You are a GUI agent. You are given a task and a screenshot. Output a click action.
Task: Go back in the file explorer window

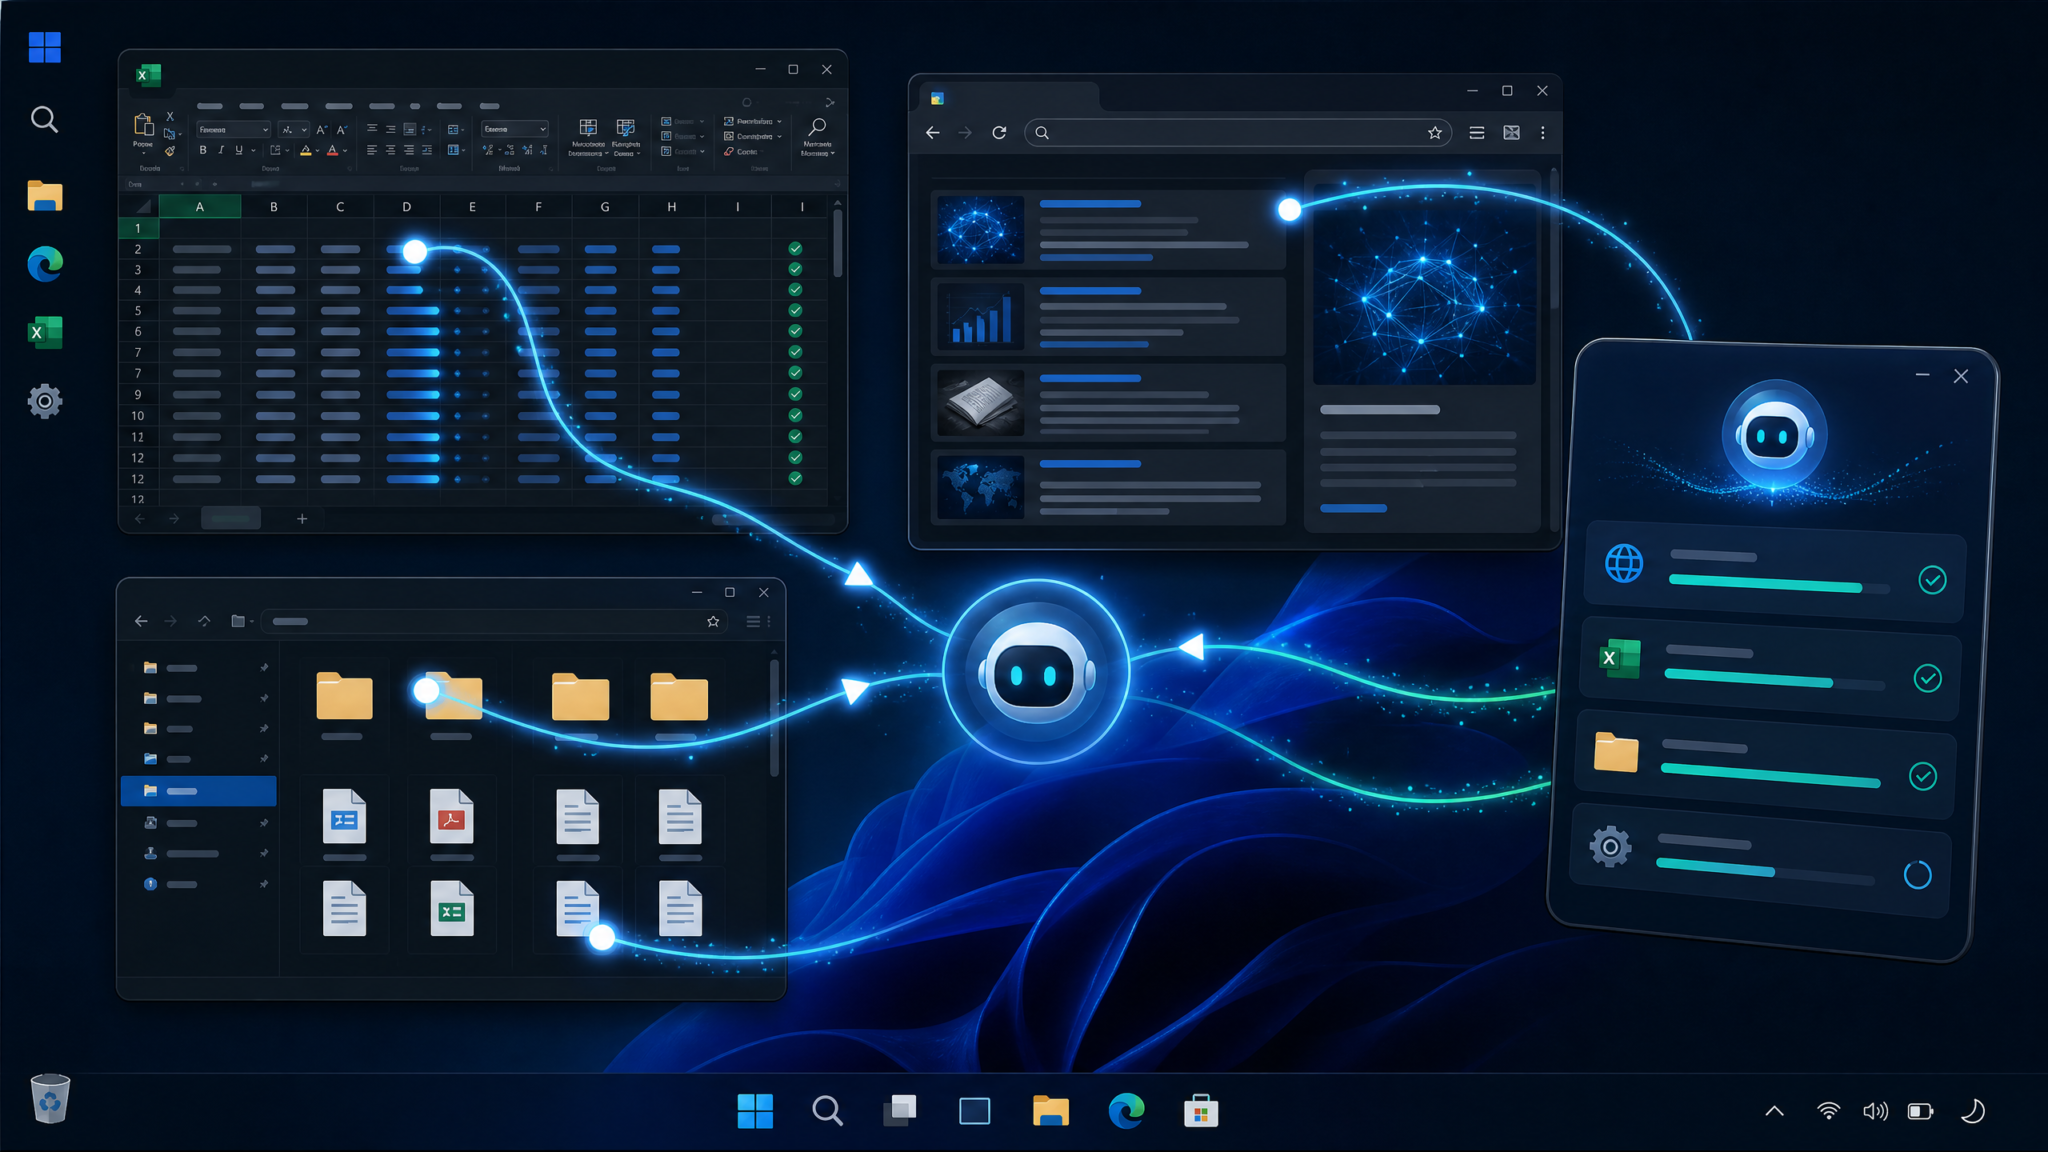click(x=141, y=621)
